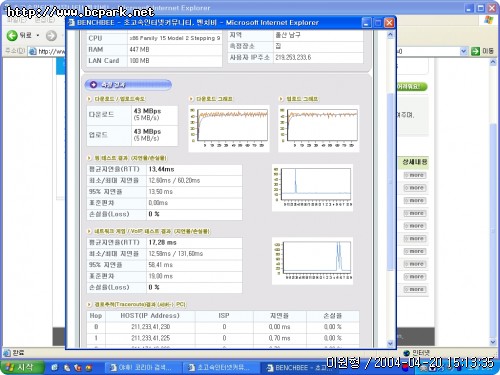This screenshot has width=500, height=375.
Task: Click the up arrow of the BENCHBEE popup scrollbar
Action: click(390, 35)
